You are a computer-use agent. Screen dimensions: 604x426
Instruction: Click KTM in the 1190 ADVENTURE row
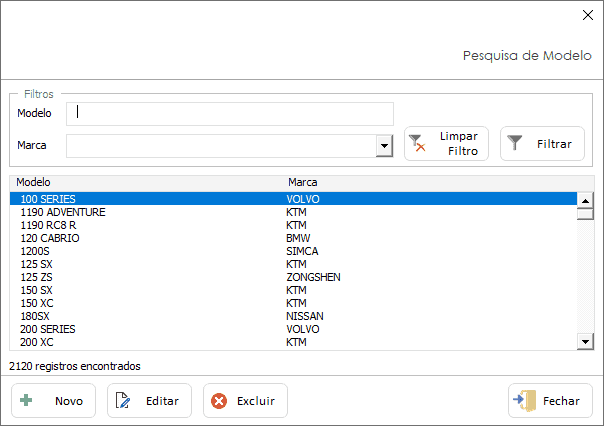pyautogui.click(x=296, y=212)
